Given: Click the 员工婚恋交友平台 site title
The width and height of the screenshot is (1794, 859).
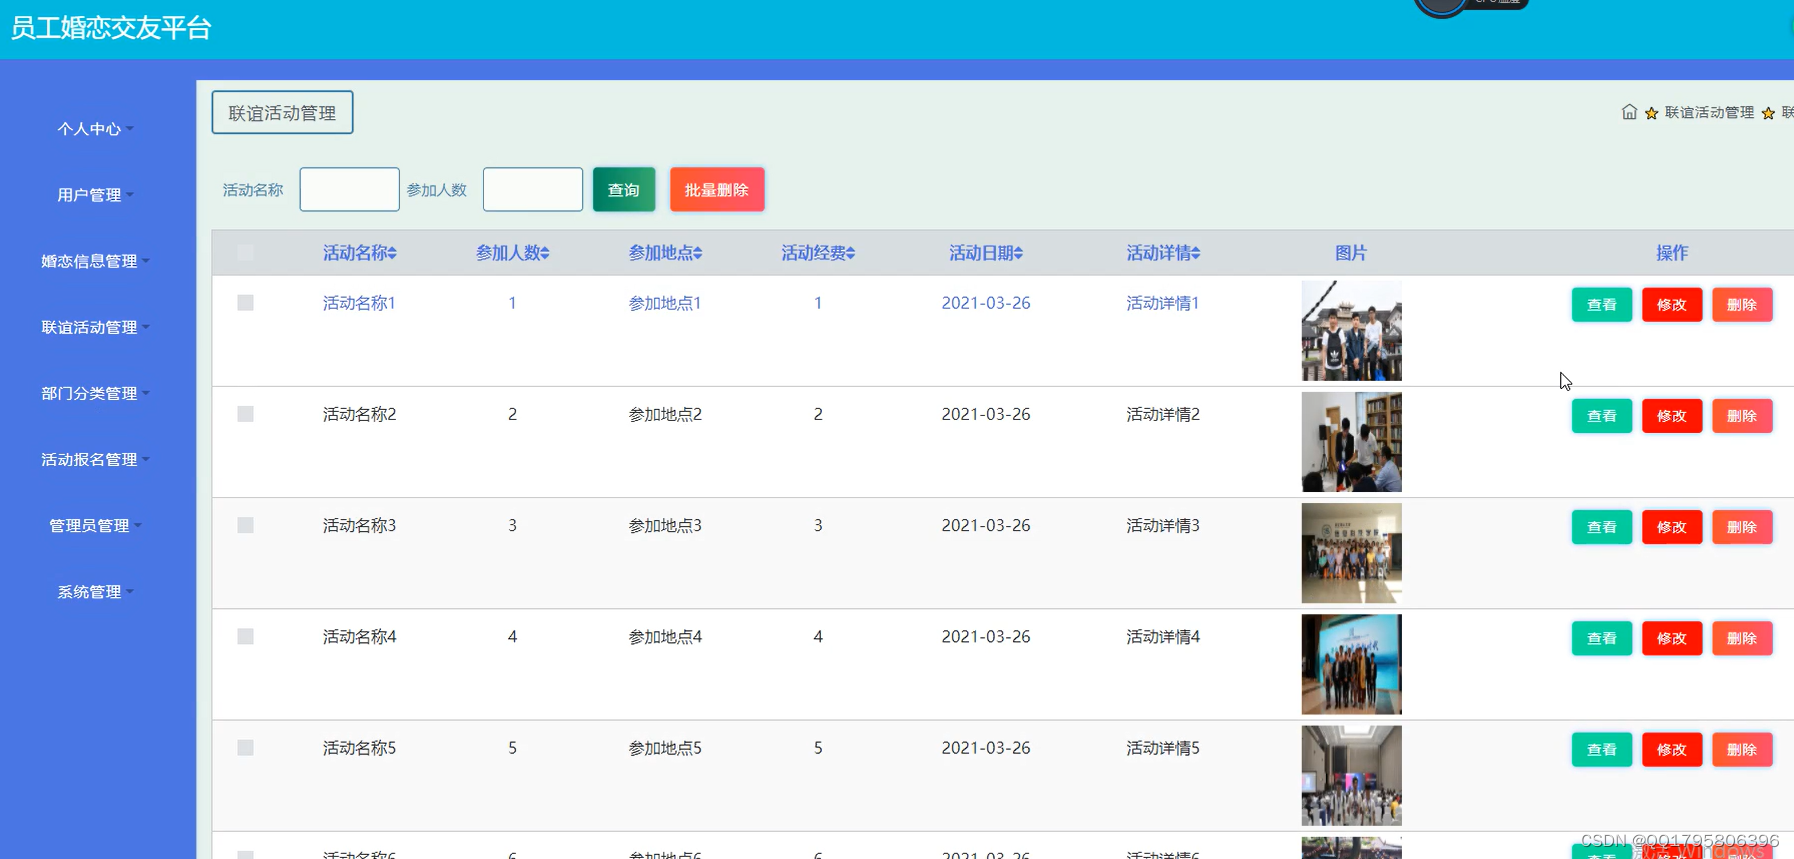Looking at the screenshot, I should coord(111,28).
